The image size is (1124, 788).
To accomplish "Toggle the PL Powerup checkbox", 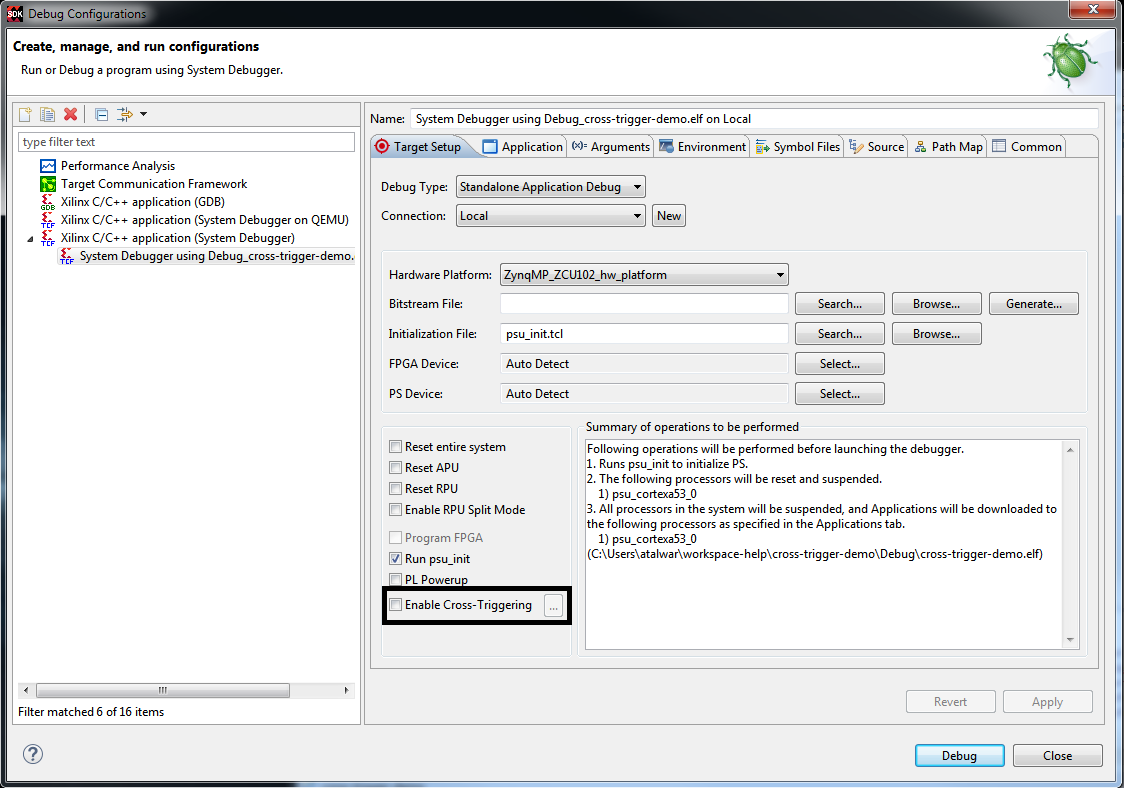I will pos(395,579).
